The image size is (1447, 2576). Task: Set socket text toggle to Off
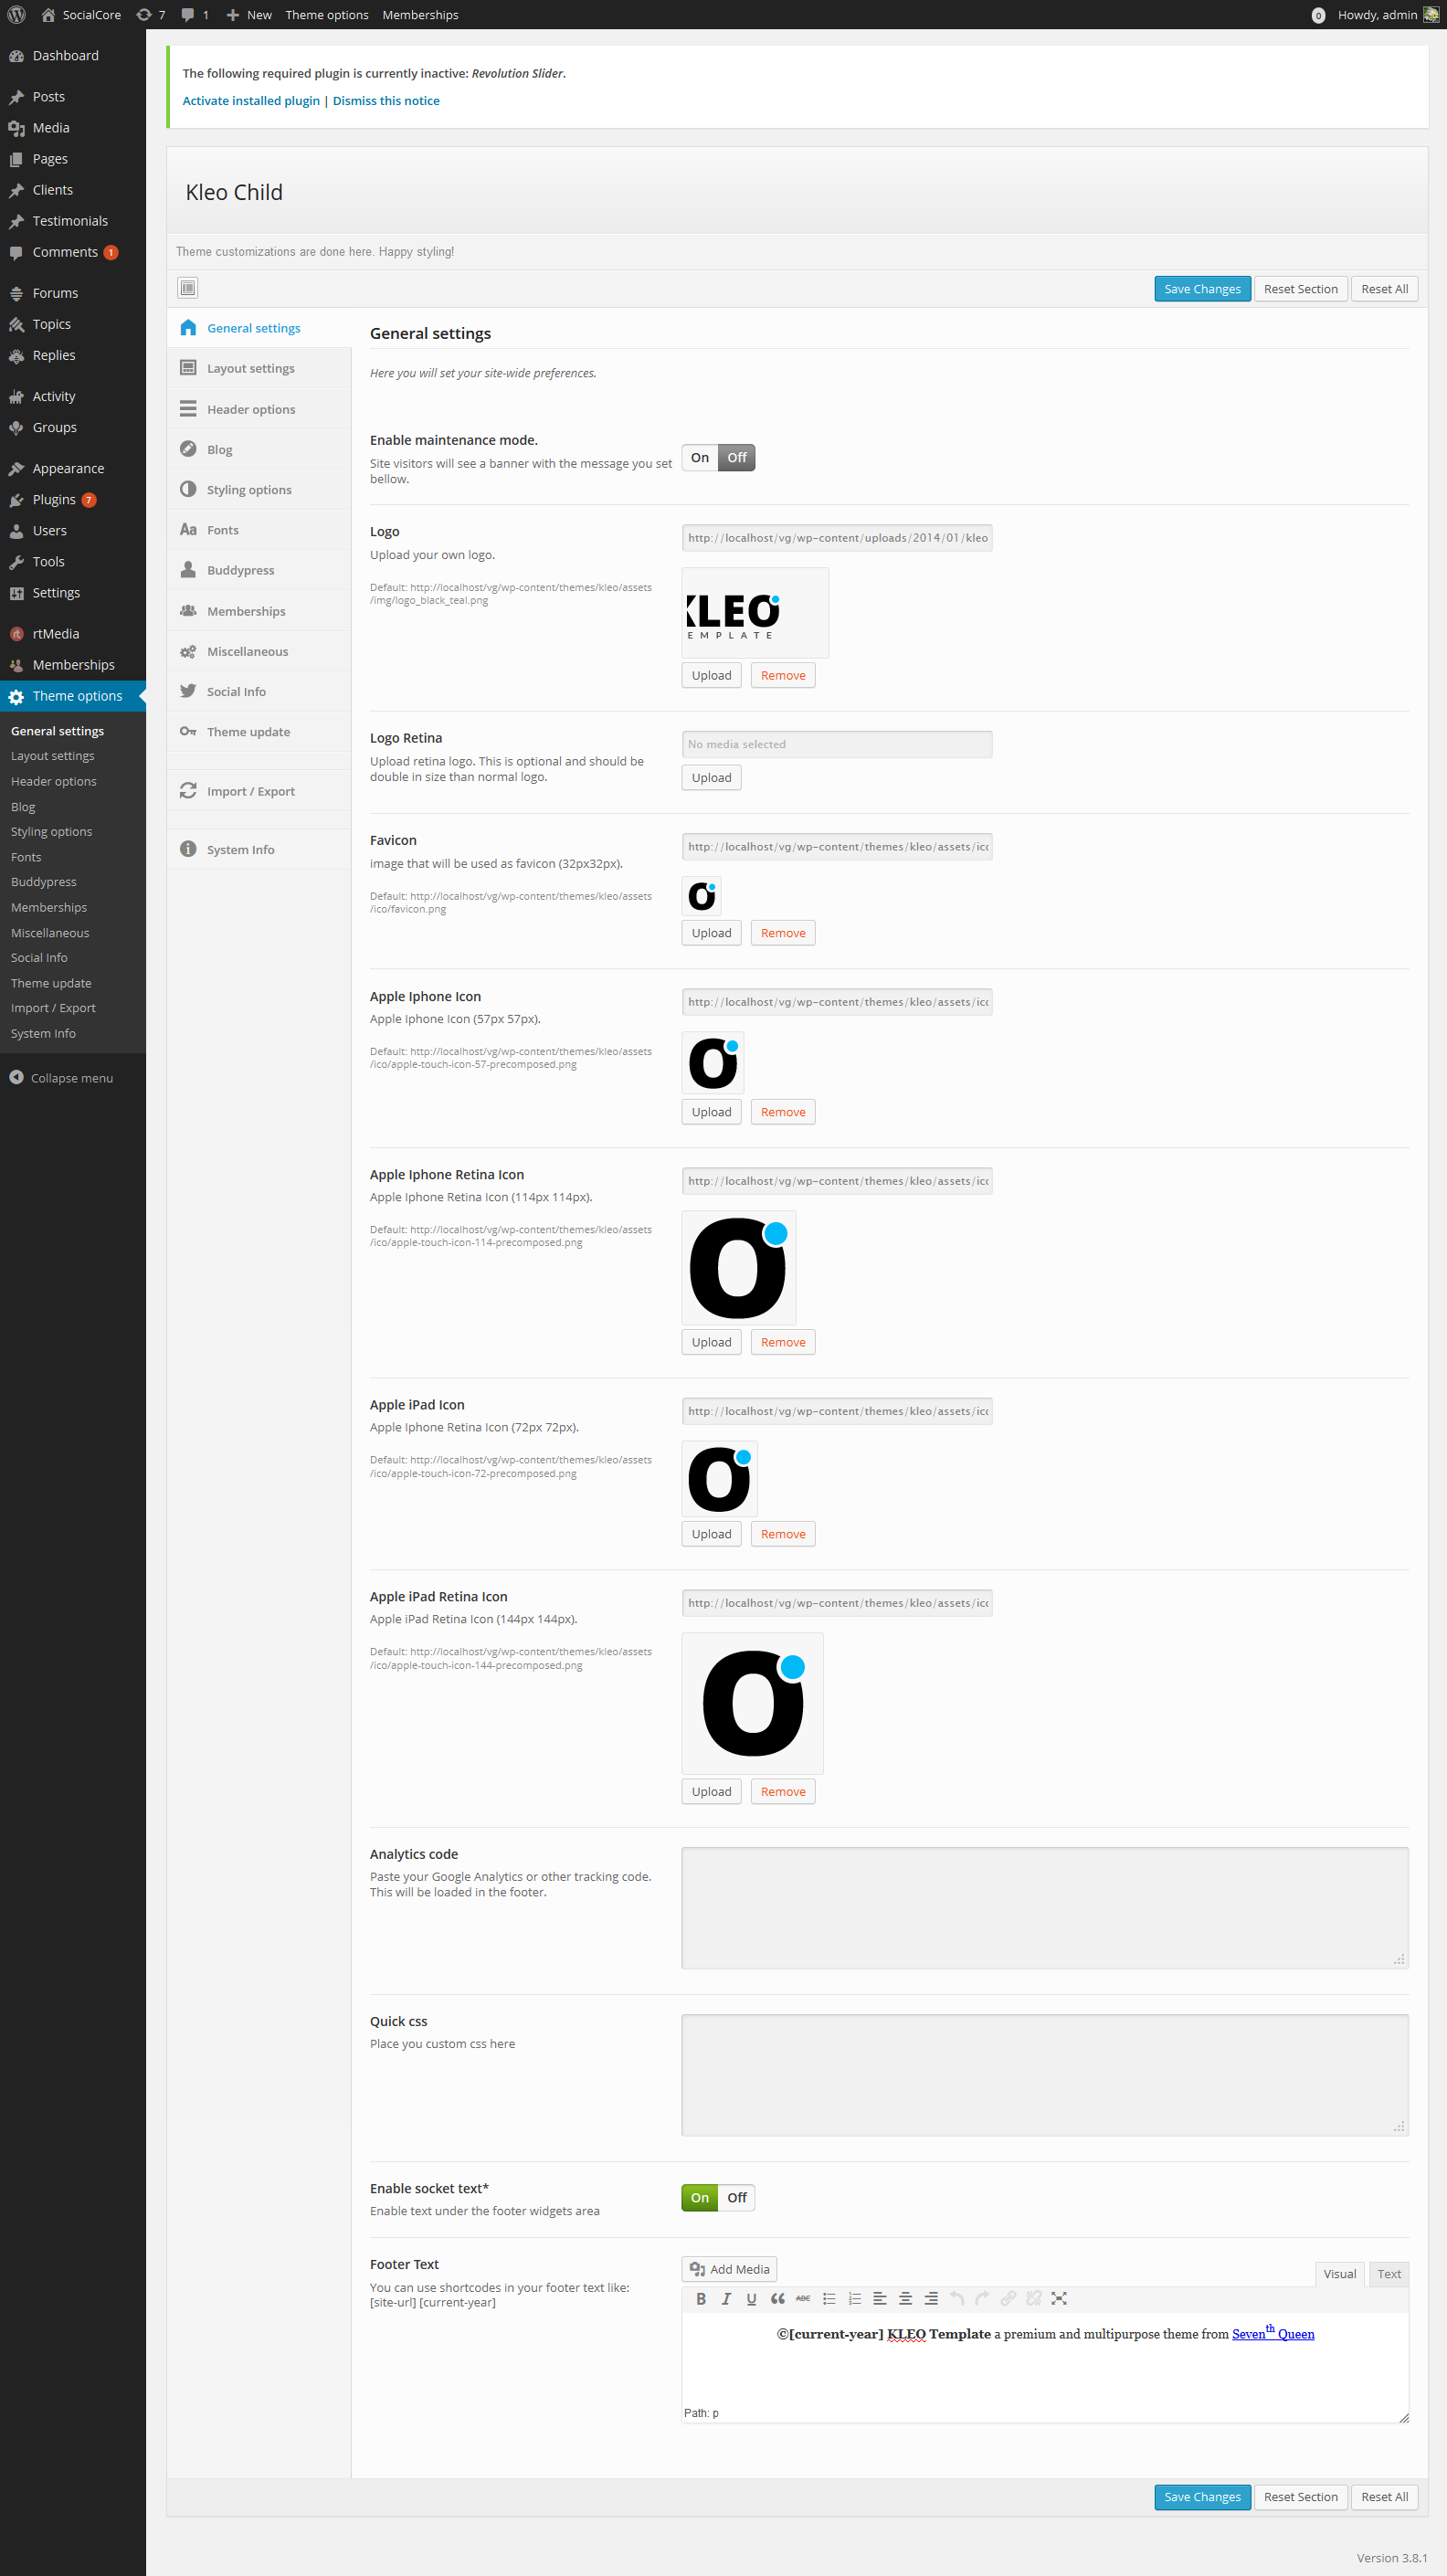[736, 2197]
